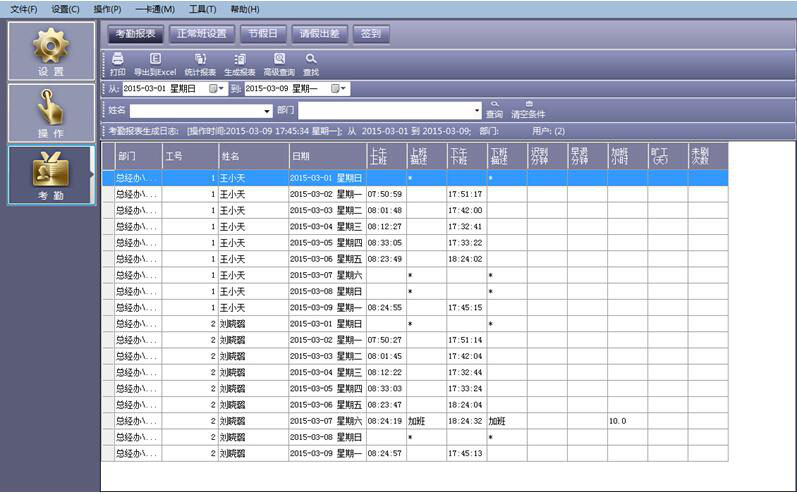Click the 打印 print icon

[x=117, y=59]
